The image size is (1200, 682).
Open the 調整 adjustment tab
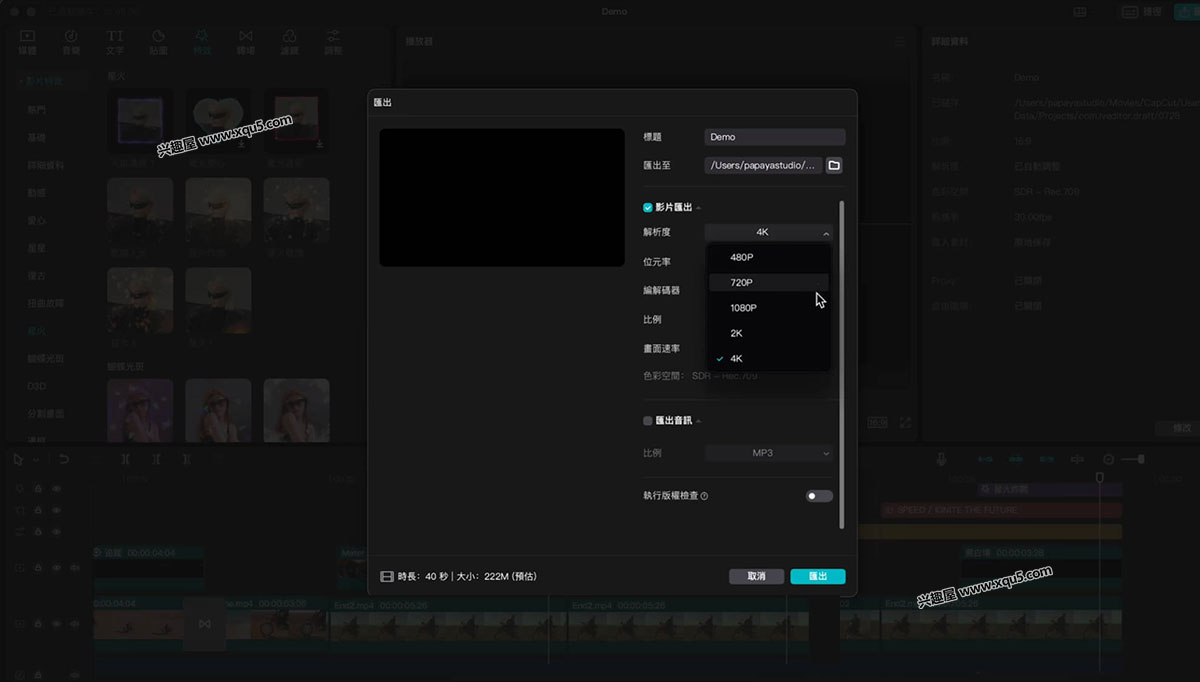tap(333, 42)
